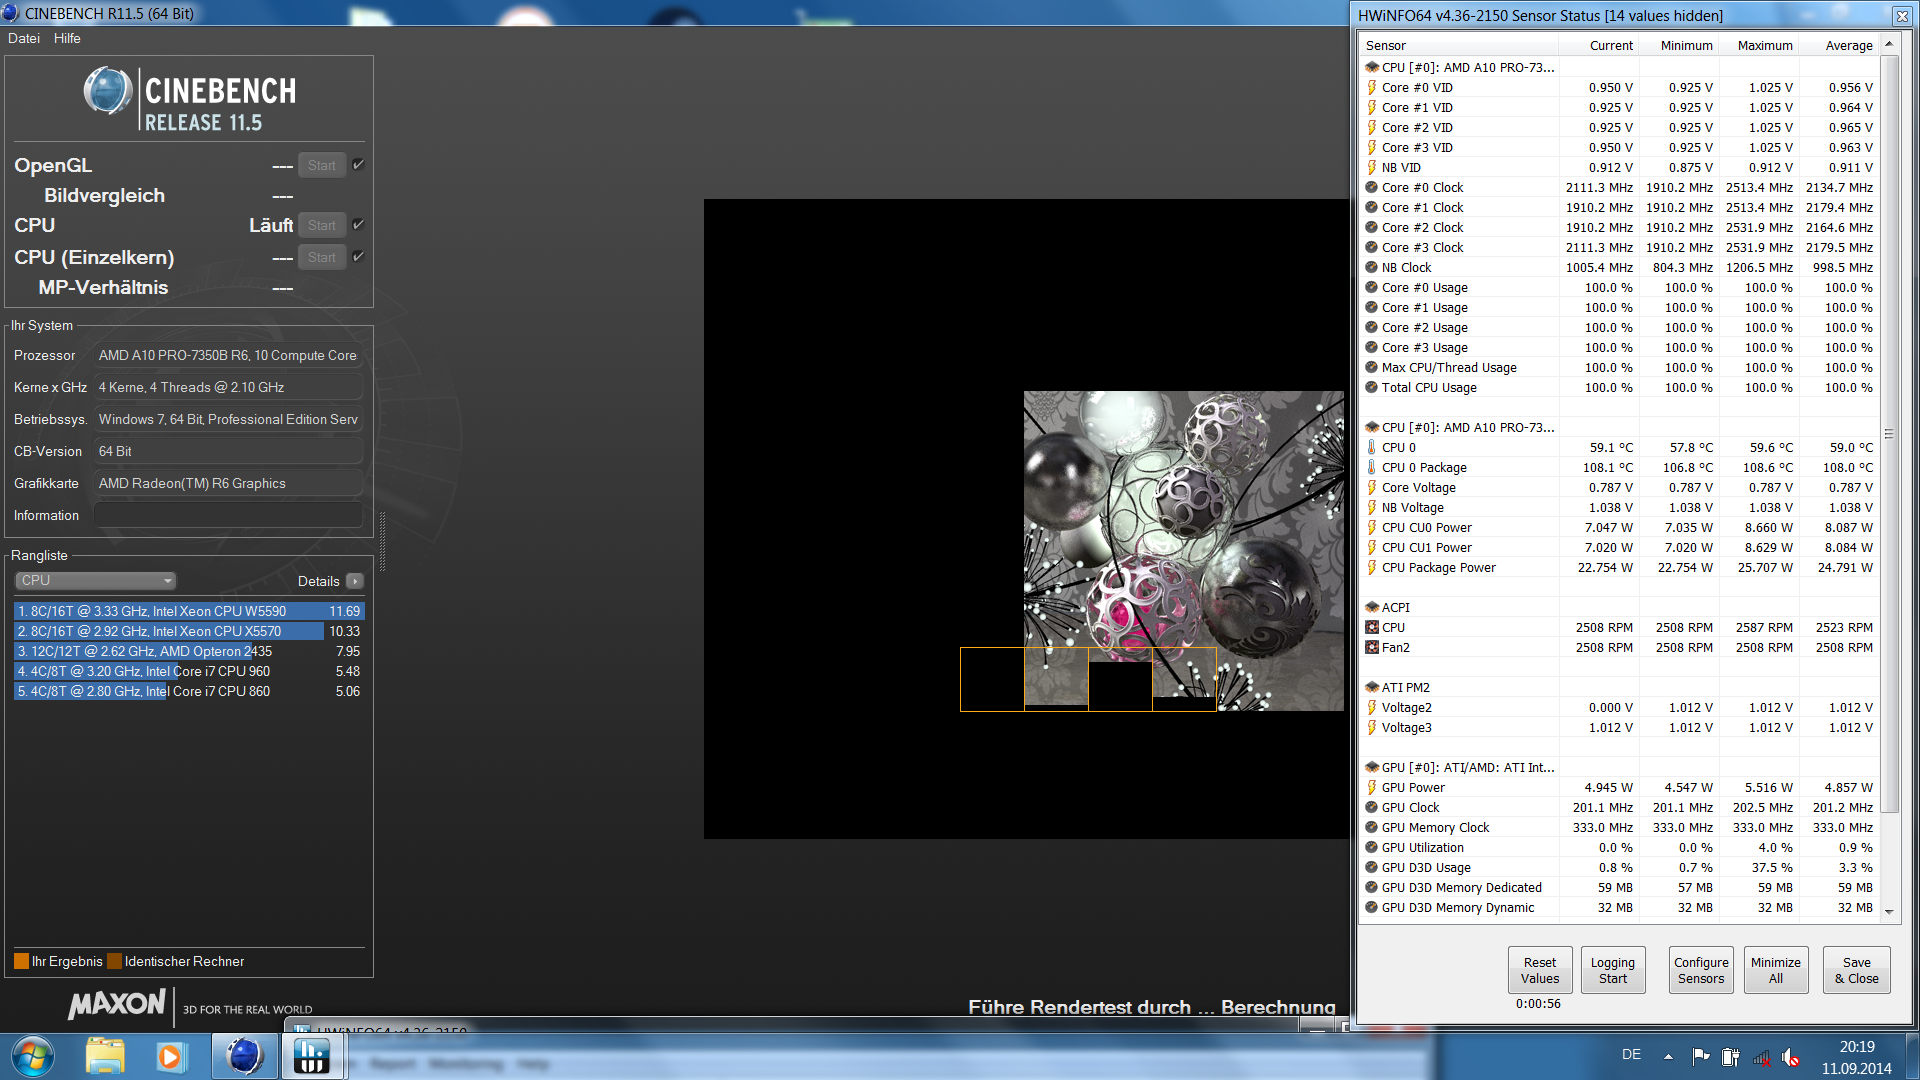Select AMD Opteron 2435 ranking row
Viewport: 1920px width, 1080px height.
(189, 651)
